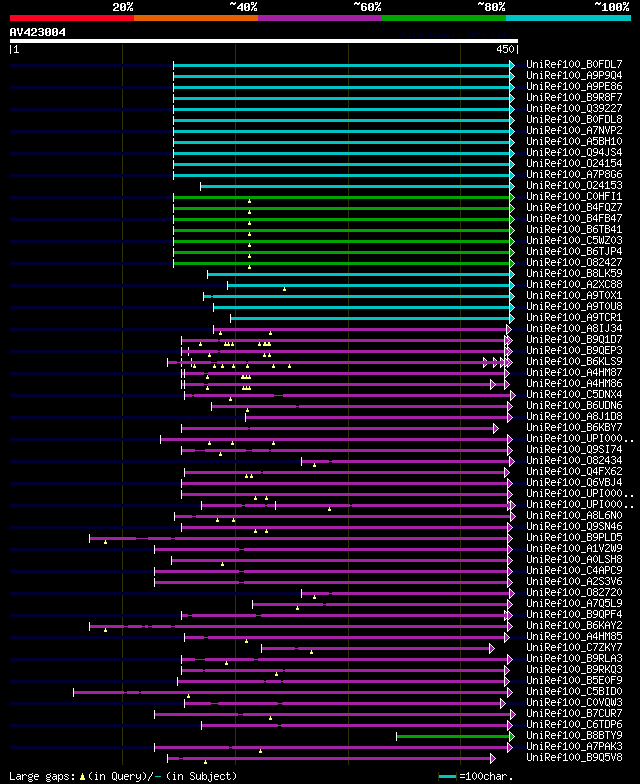Select the UniRef100_A7P8G6 label

574,174
